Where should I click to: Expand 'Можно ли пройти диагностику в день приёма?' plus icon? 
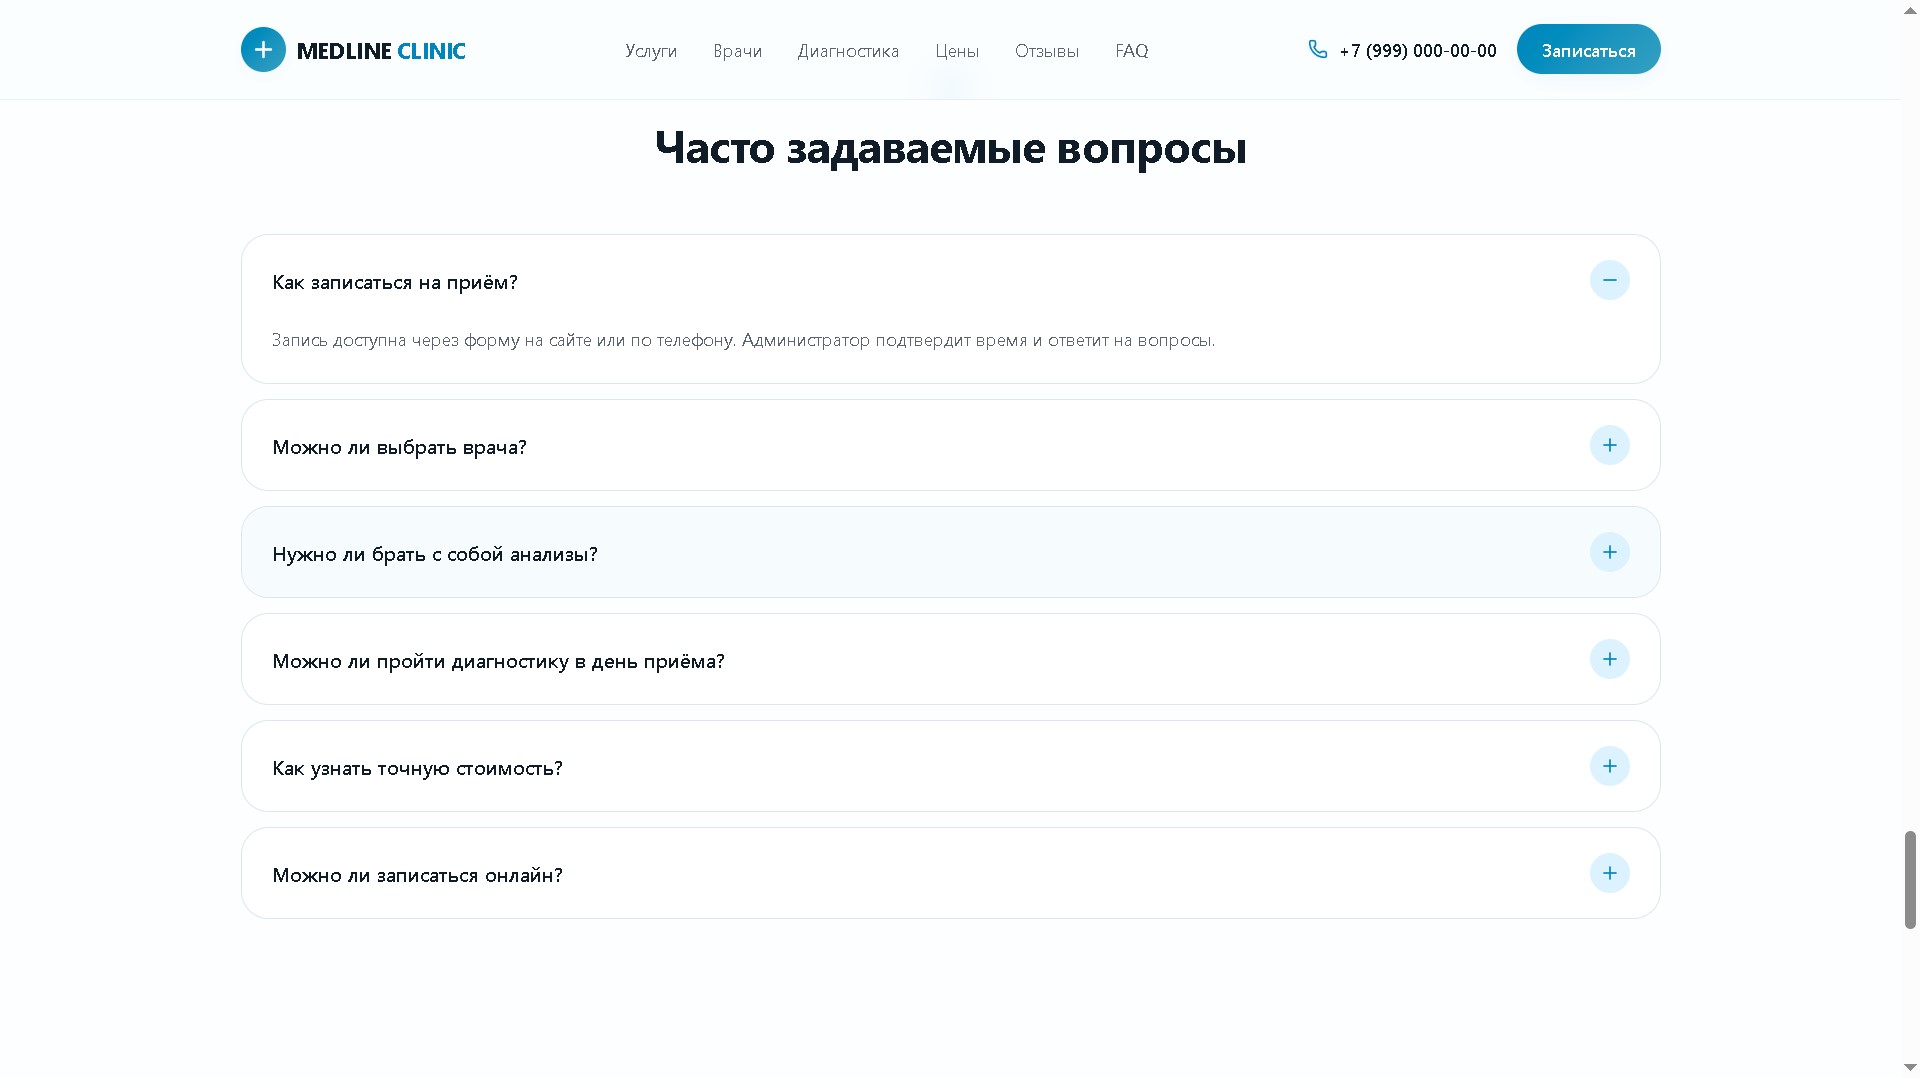coord(1609,659)
